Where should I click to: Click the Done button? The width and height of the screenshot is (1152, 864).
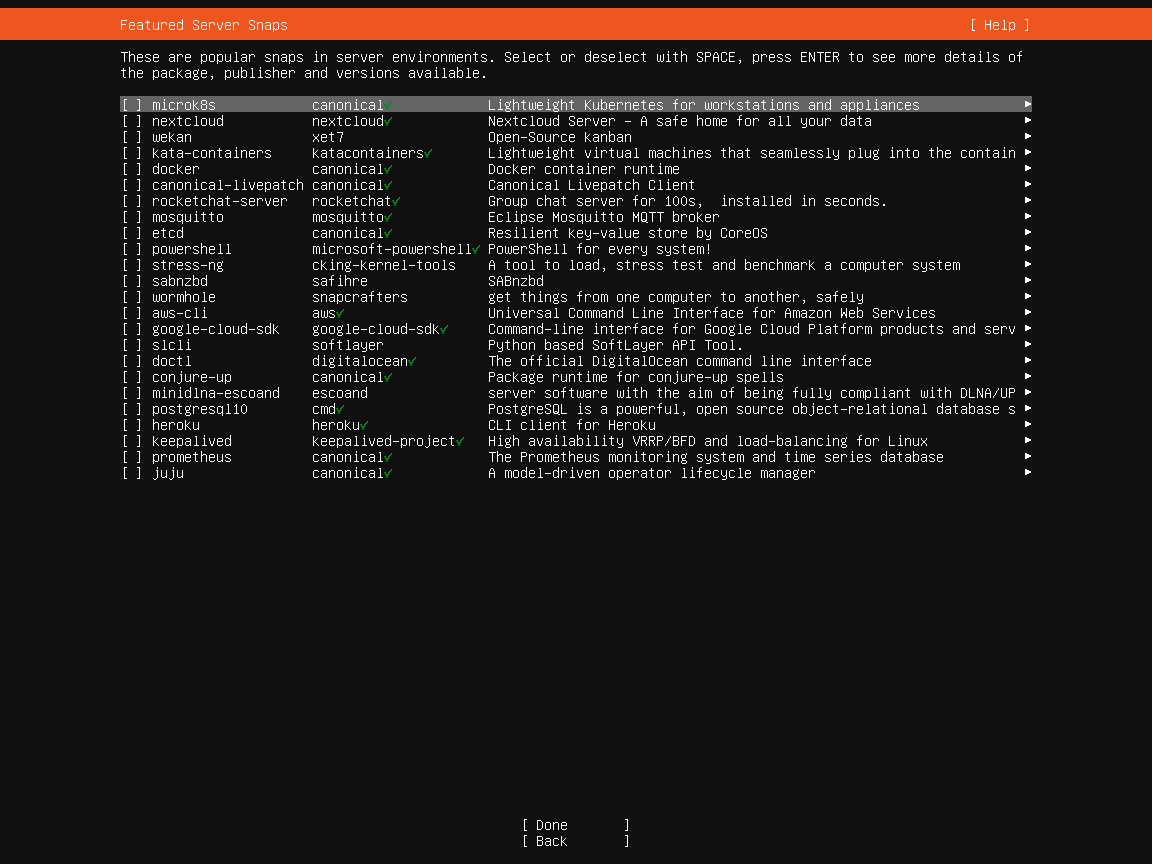pos(575,825)
